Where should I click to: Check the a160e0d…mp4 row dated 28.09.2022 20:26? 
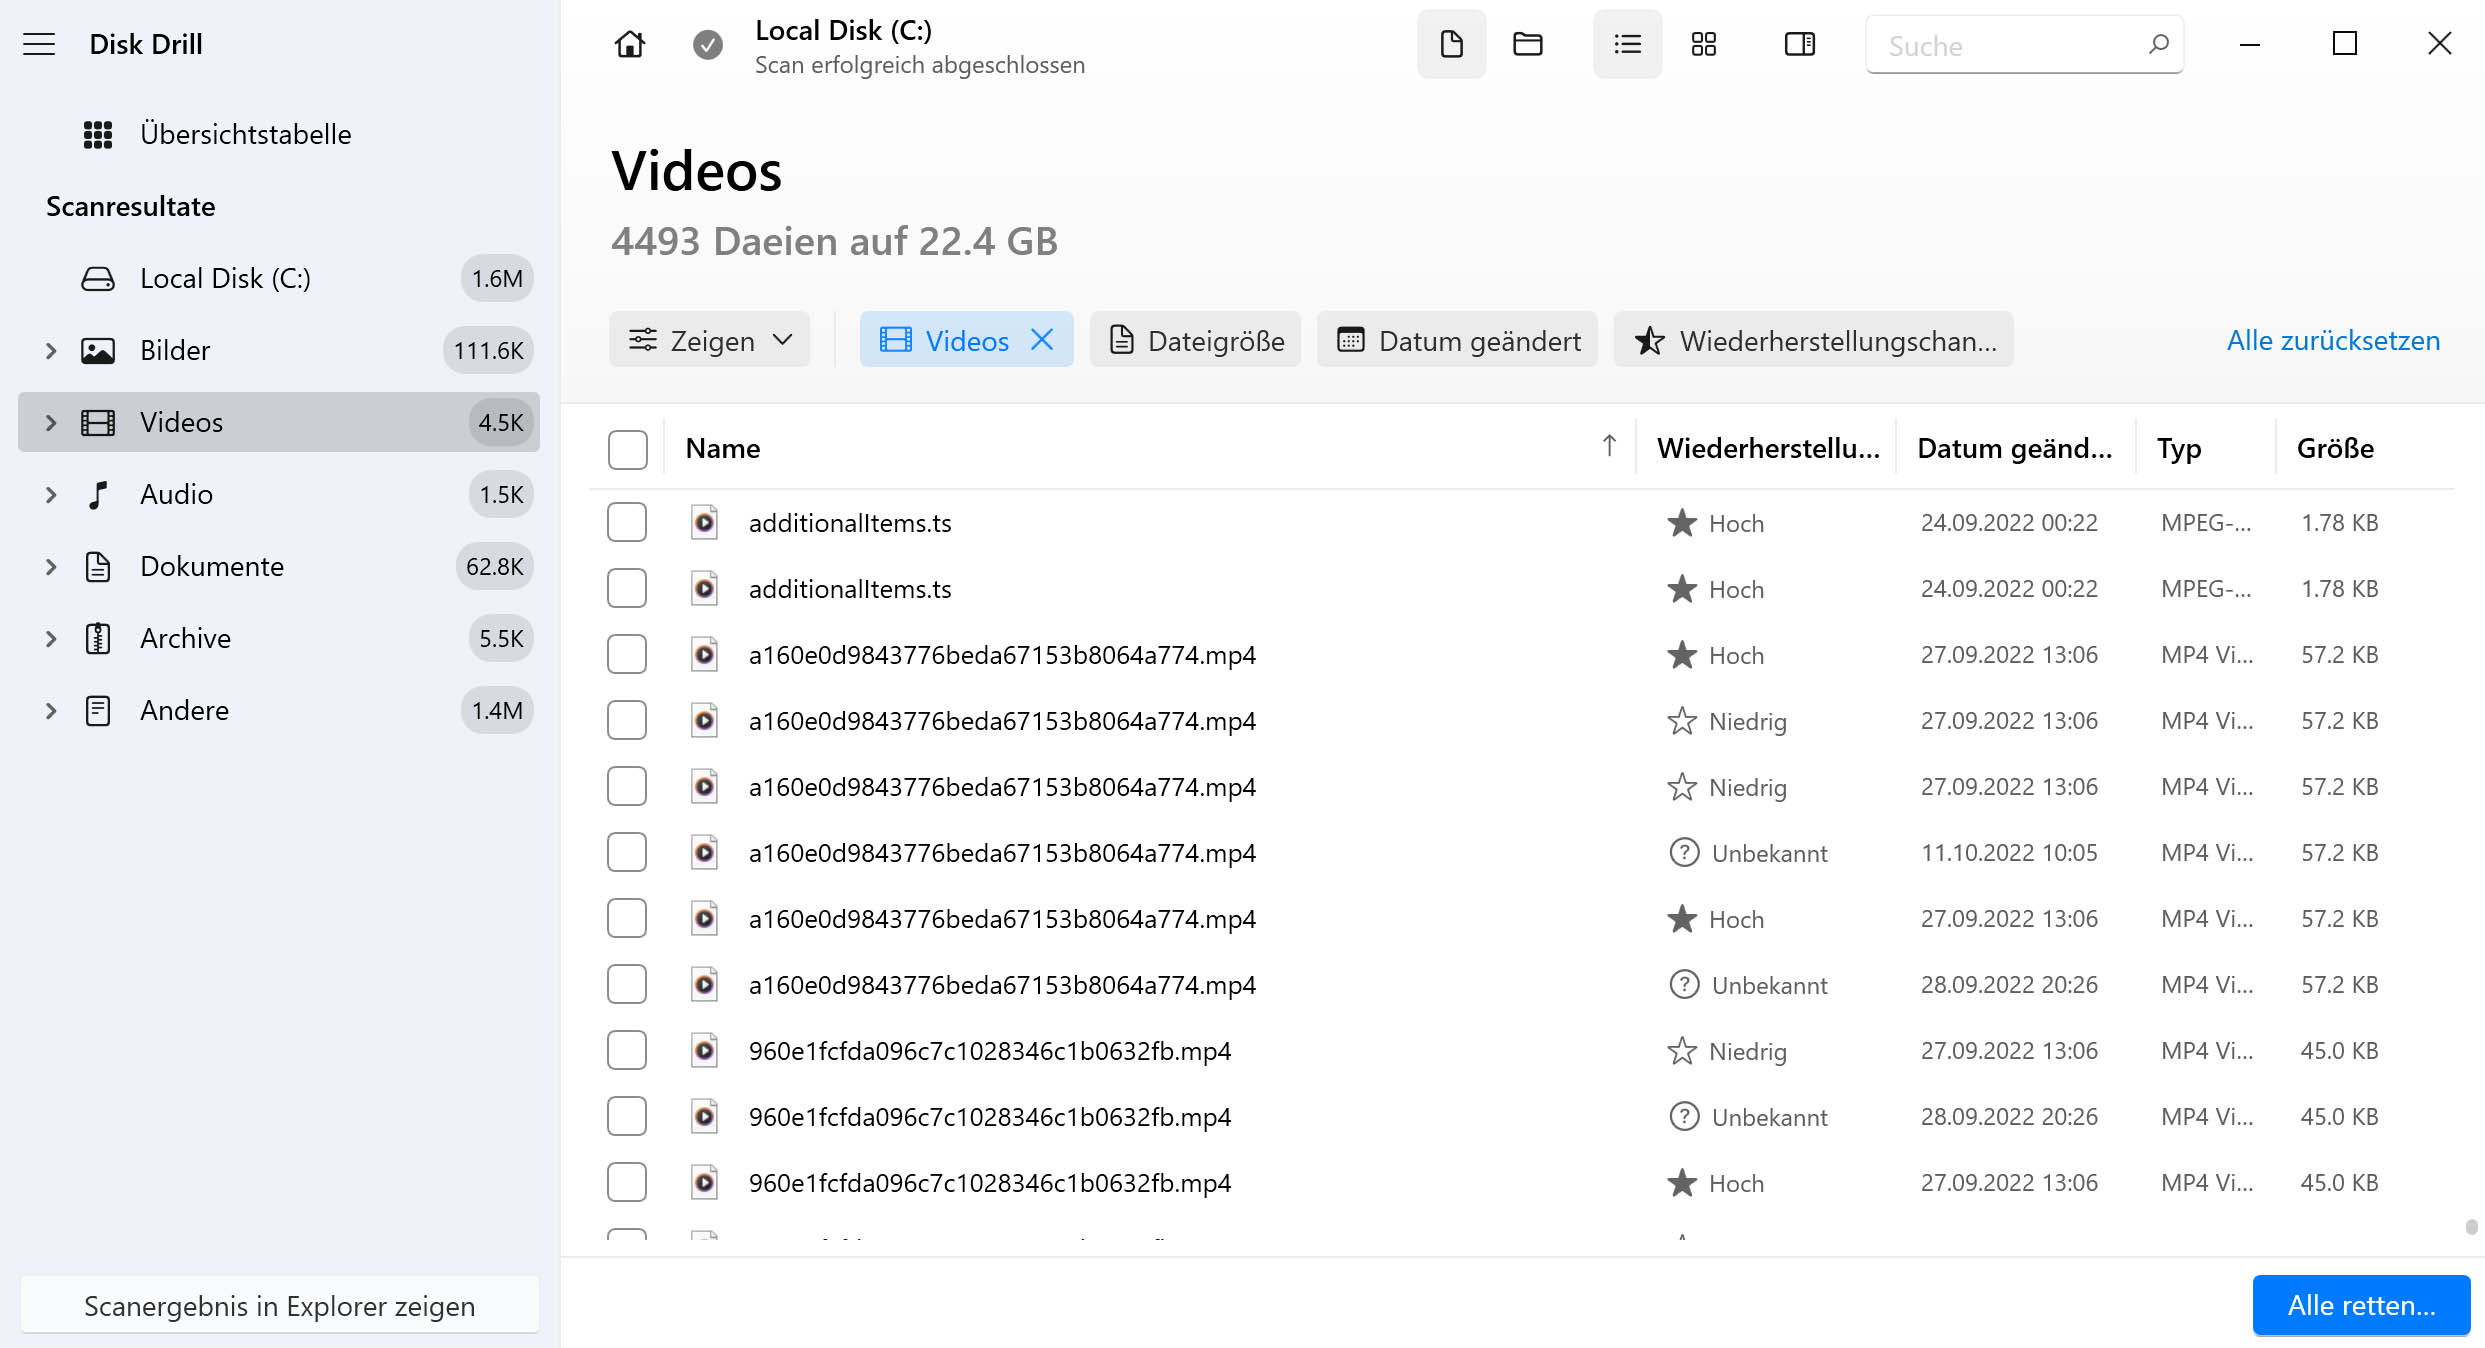[x=627, y=985]
